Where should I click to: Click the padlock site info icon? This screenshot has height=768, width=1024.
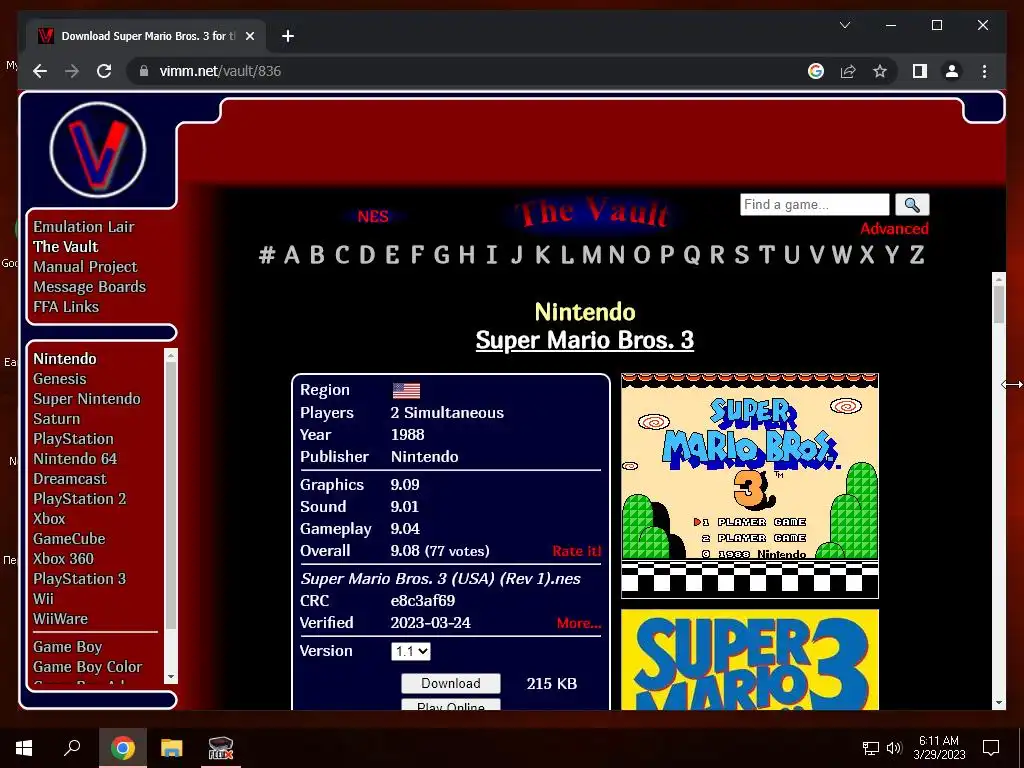pyautogui.click(x=144, y=71)
